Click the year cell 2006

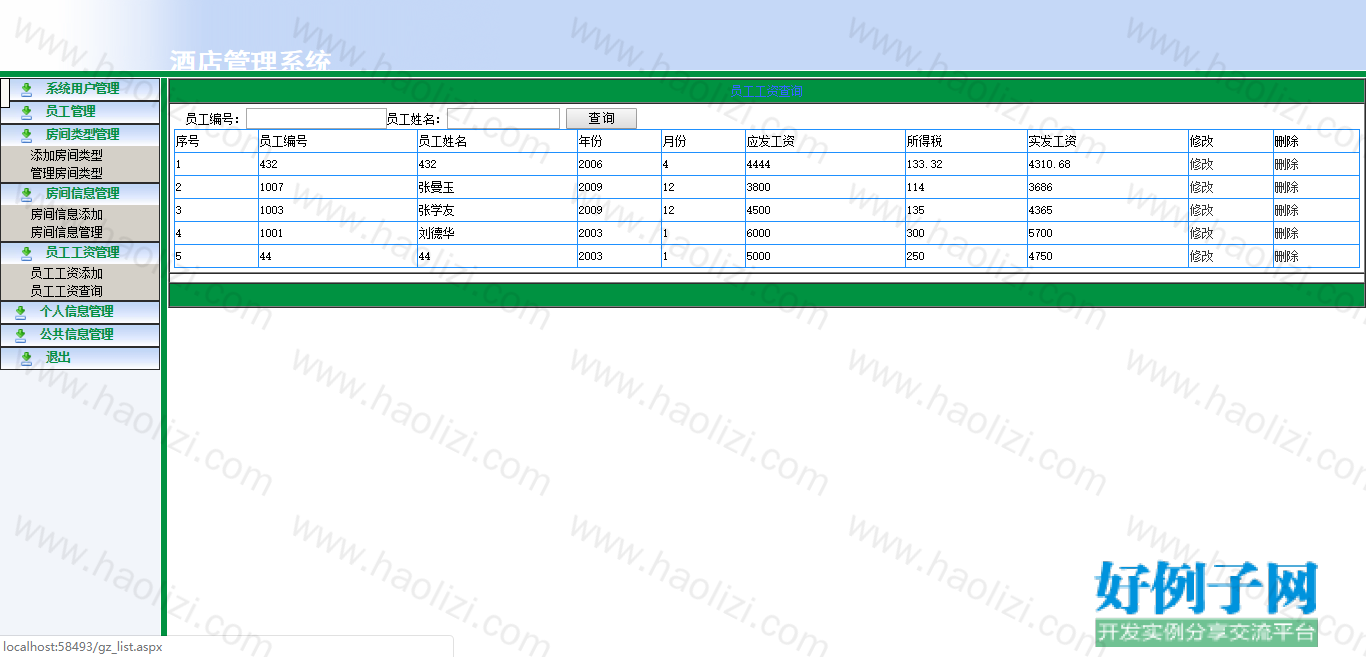(591, 164)
